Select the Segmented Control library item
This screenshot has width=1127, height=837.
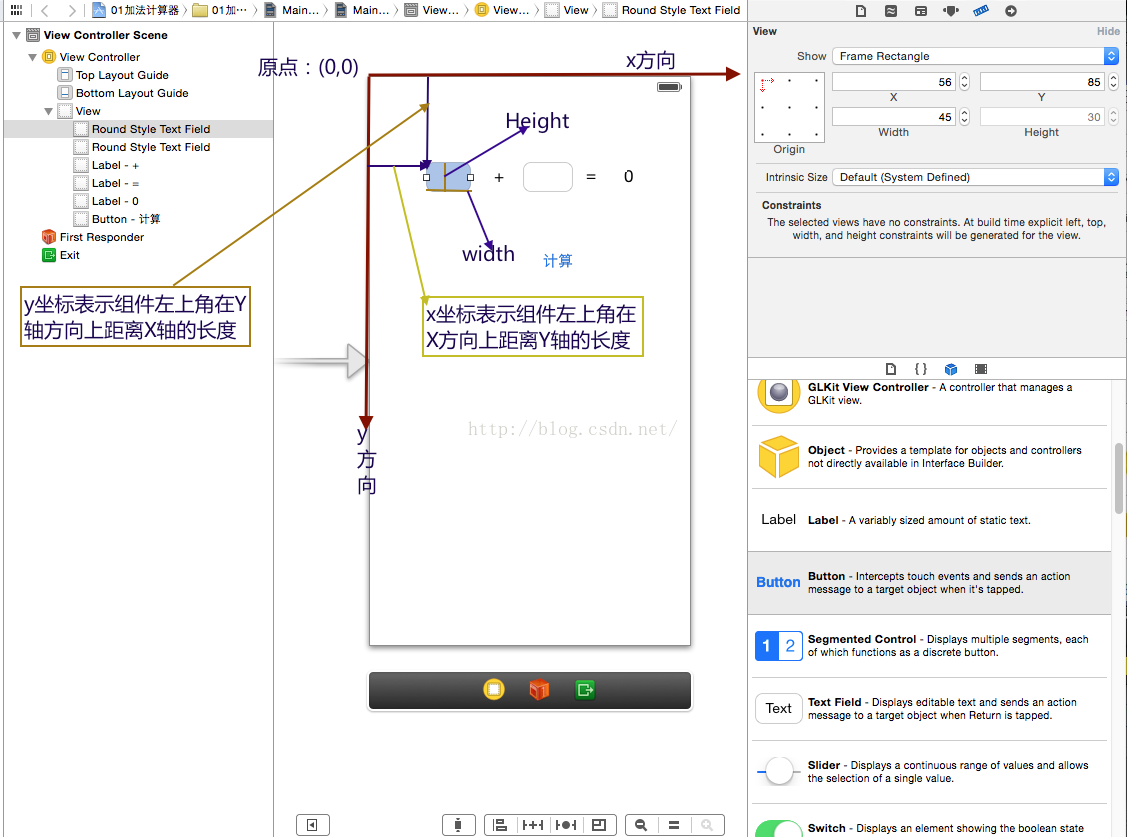(x=929, y=646)
